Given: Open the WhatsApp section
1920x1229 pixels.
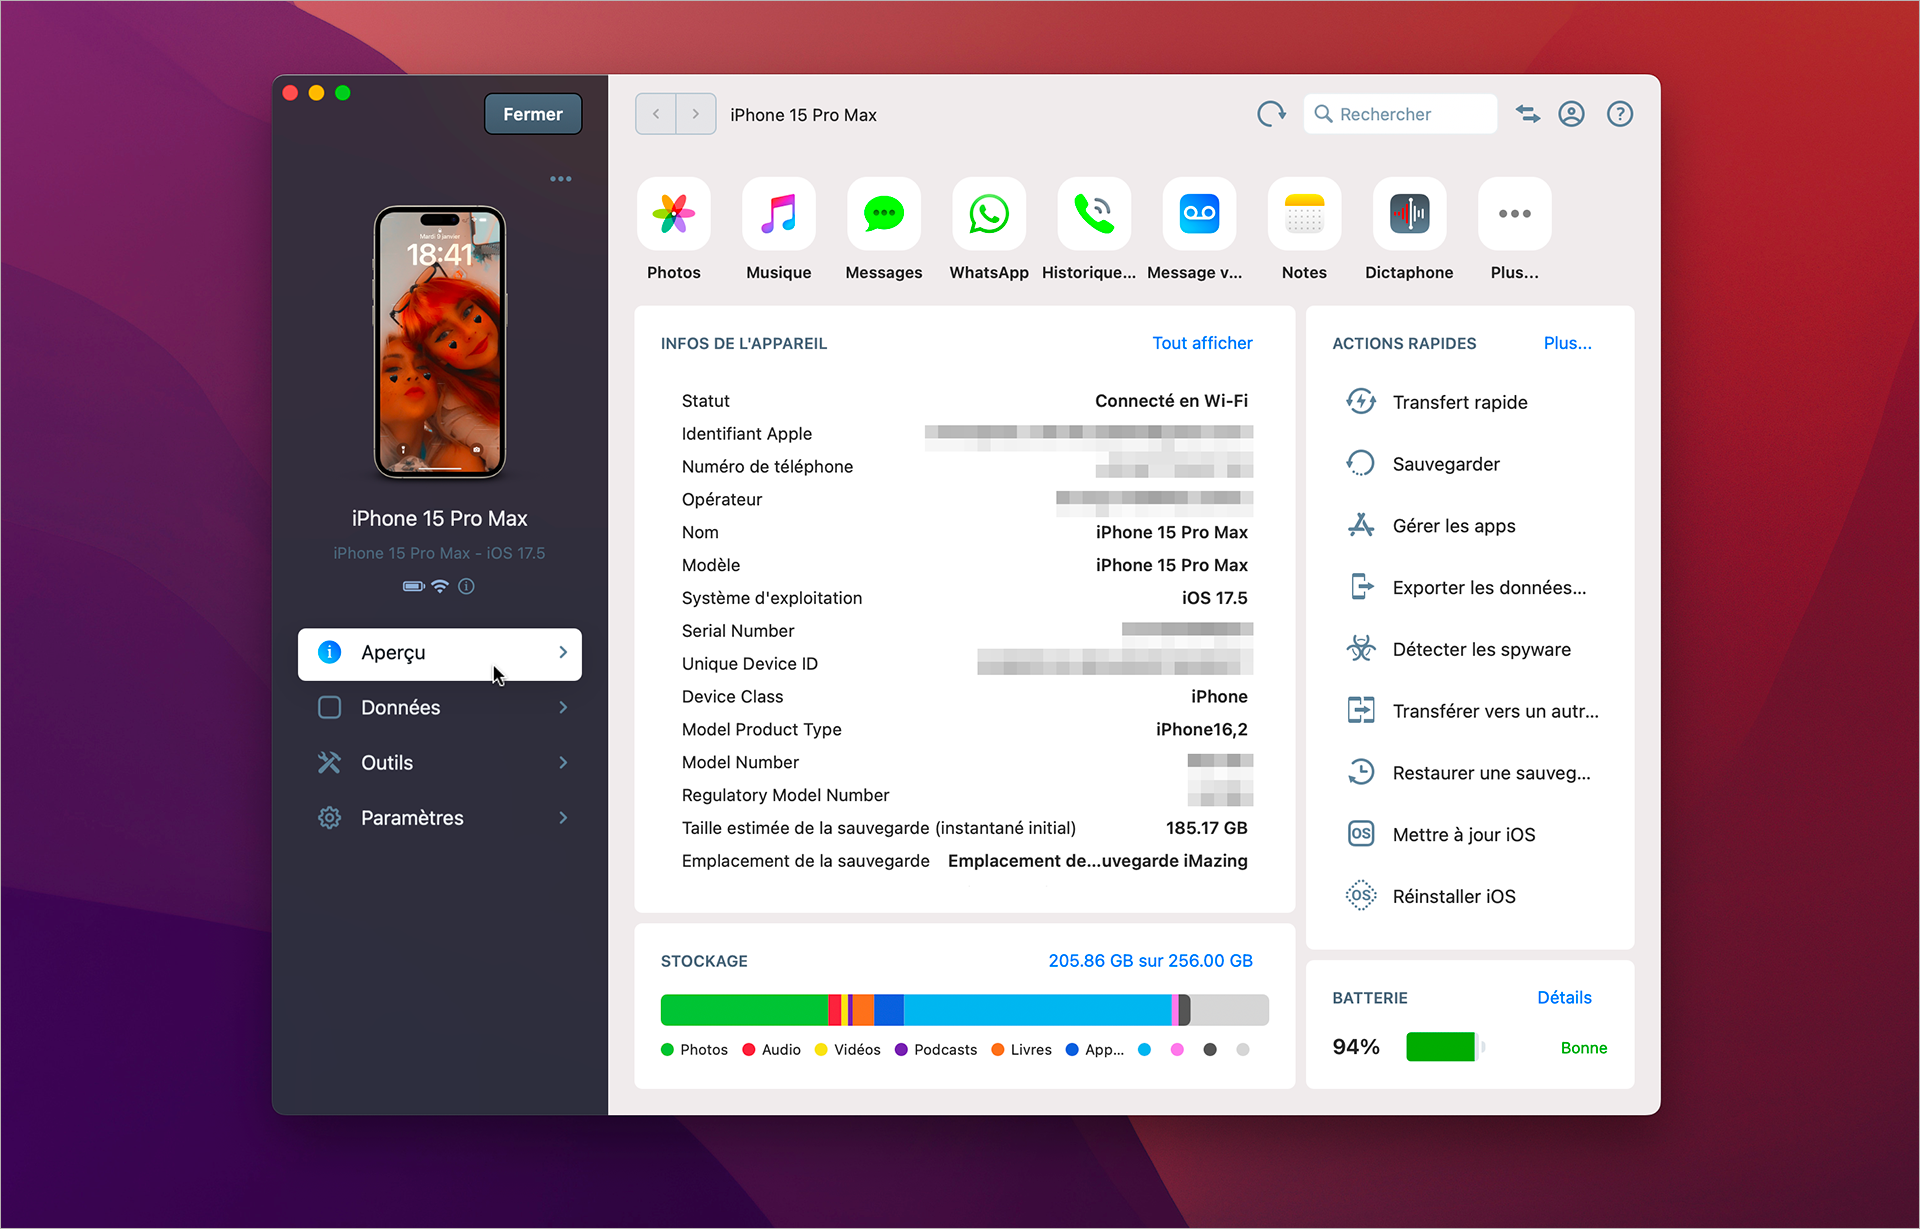Looking at the screenshot, I should [988, 214].
